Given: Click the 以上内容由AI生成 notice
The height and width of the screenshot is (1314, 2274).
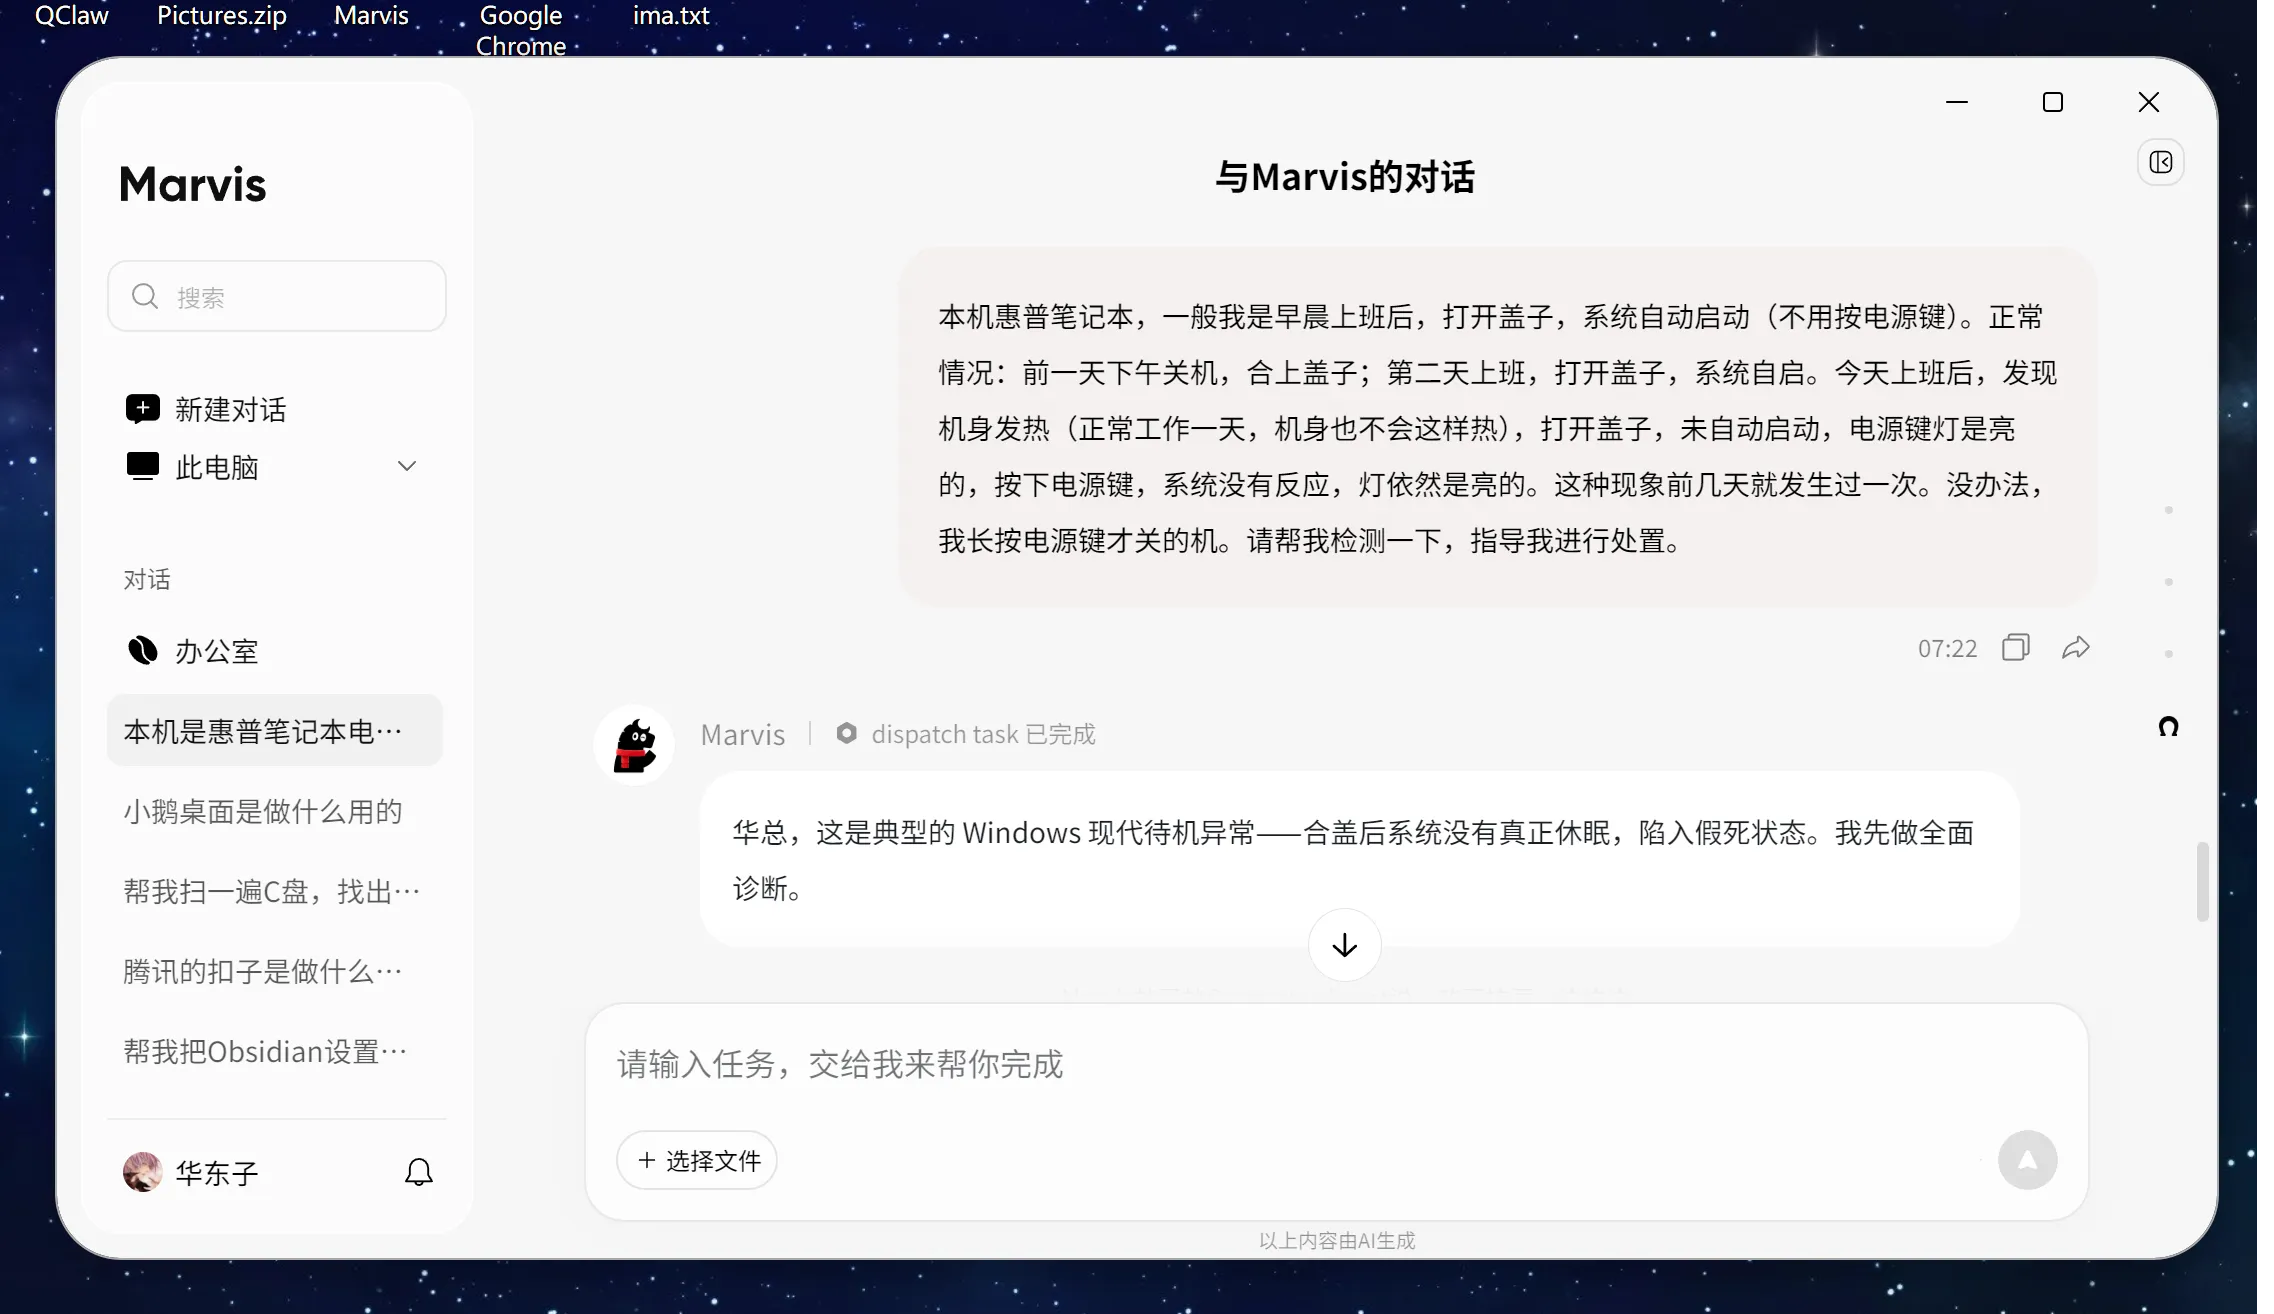Looking at the screenshot, I should pyautogui.click(x=1337, y=1240).
